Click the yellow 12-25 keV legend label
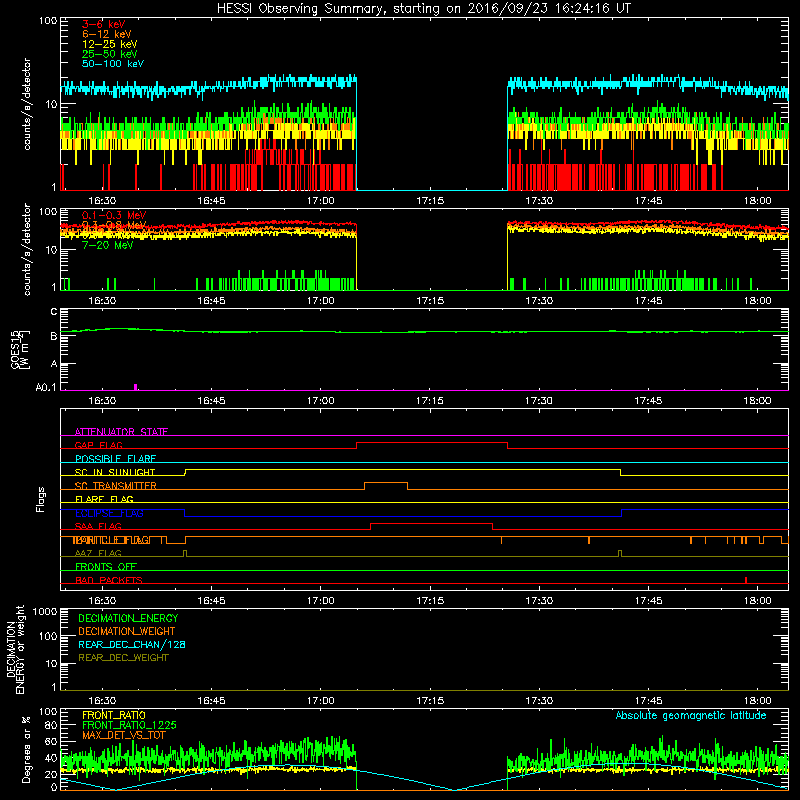This screenshot has height=800, width=800. click(x=110, y=44)
